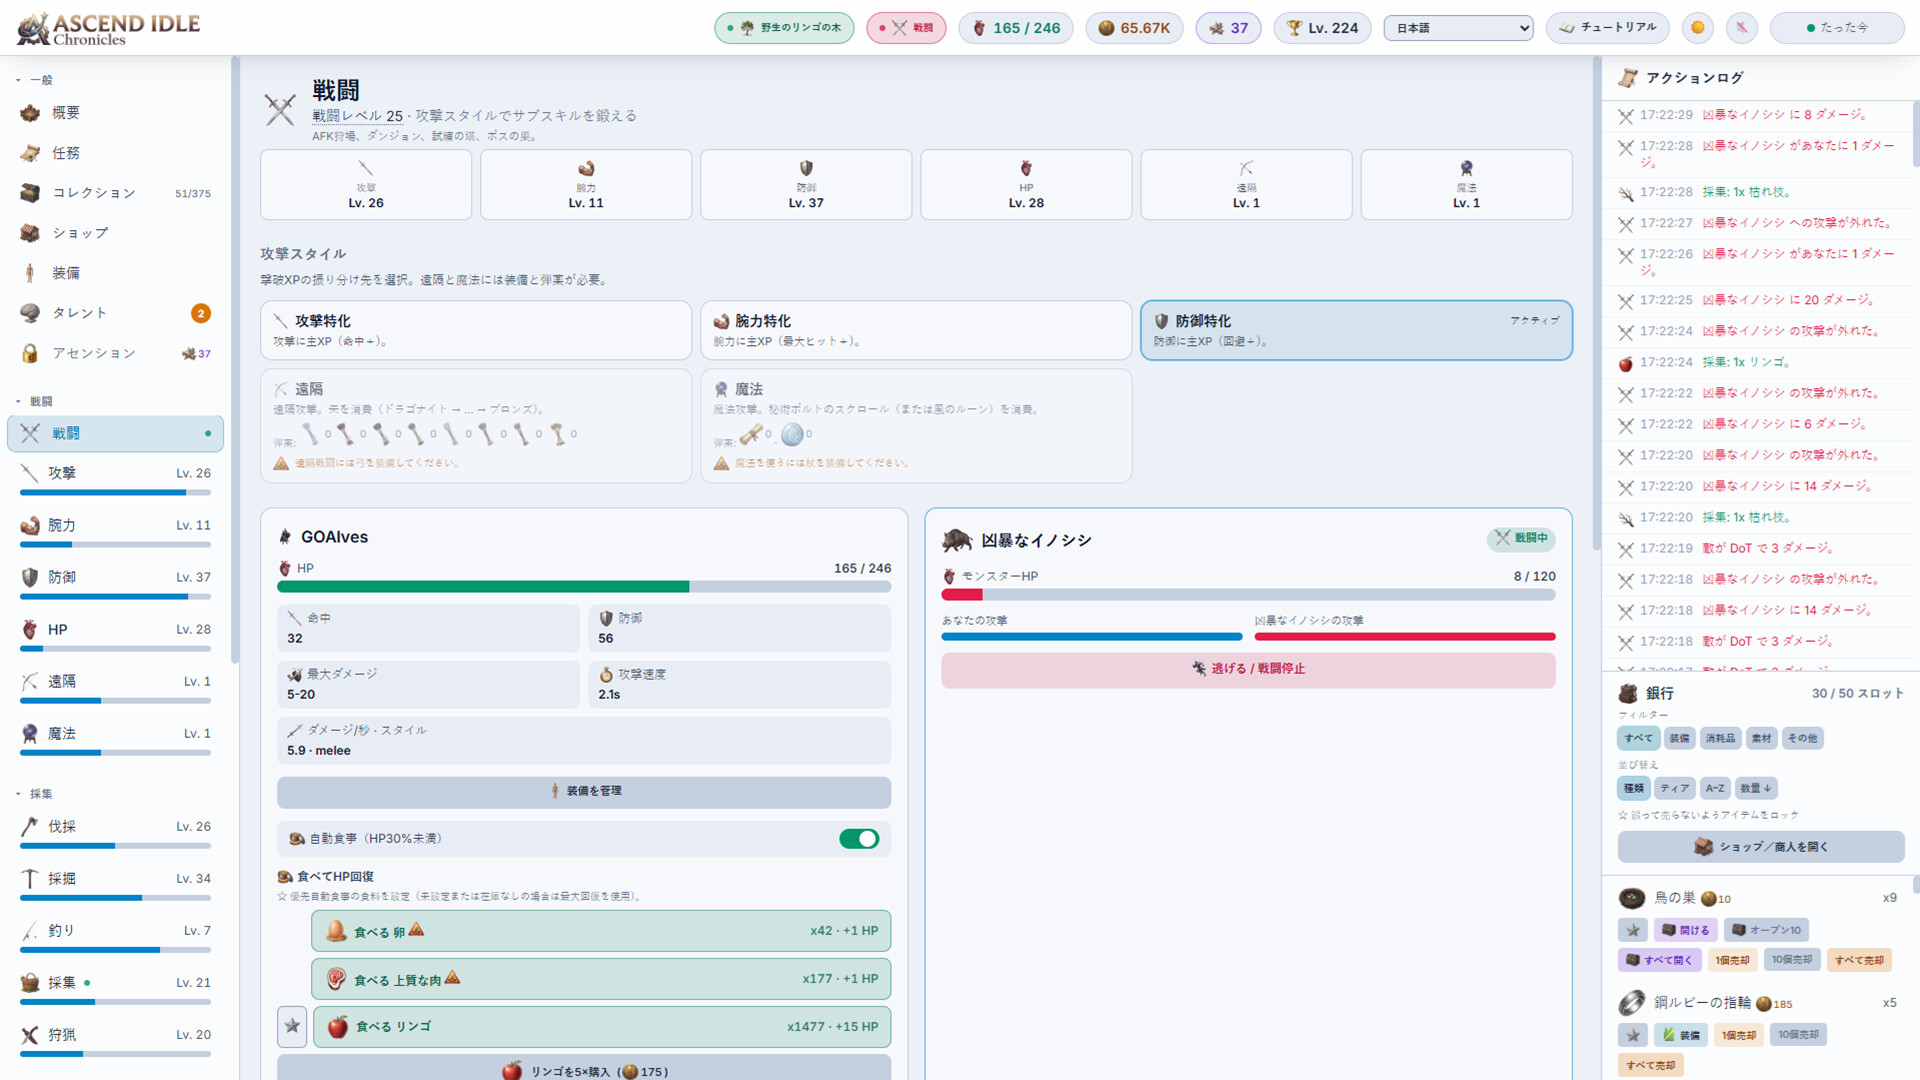Image resolution: width=1920 pixels, height=1080 pixels.
Task: Click the player HP progress bar
Action: click(584, 587)
